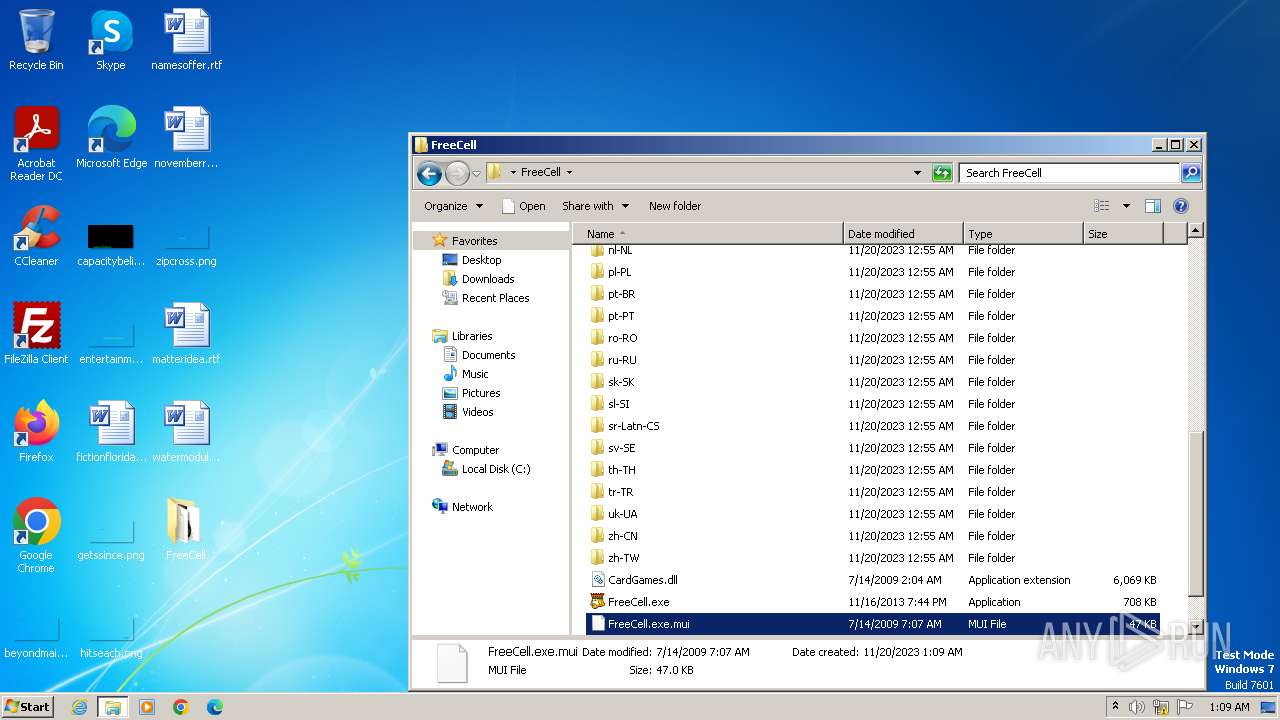Open the Start menu
1280x720 pixels.
click(28, 707)
